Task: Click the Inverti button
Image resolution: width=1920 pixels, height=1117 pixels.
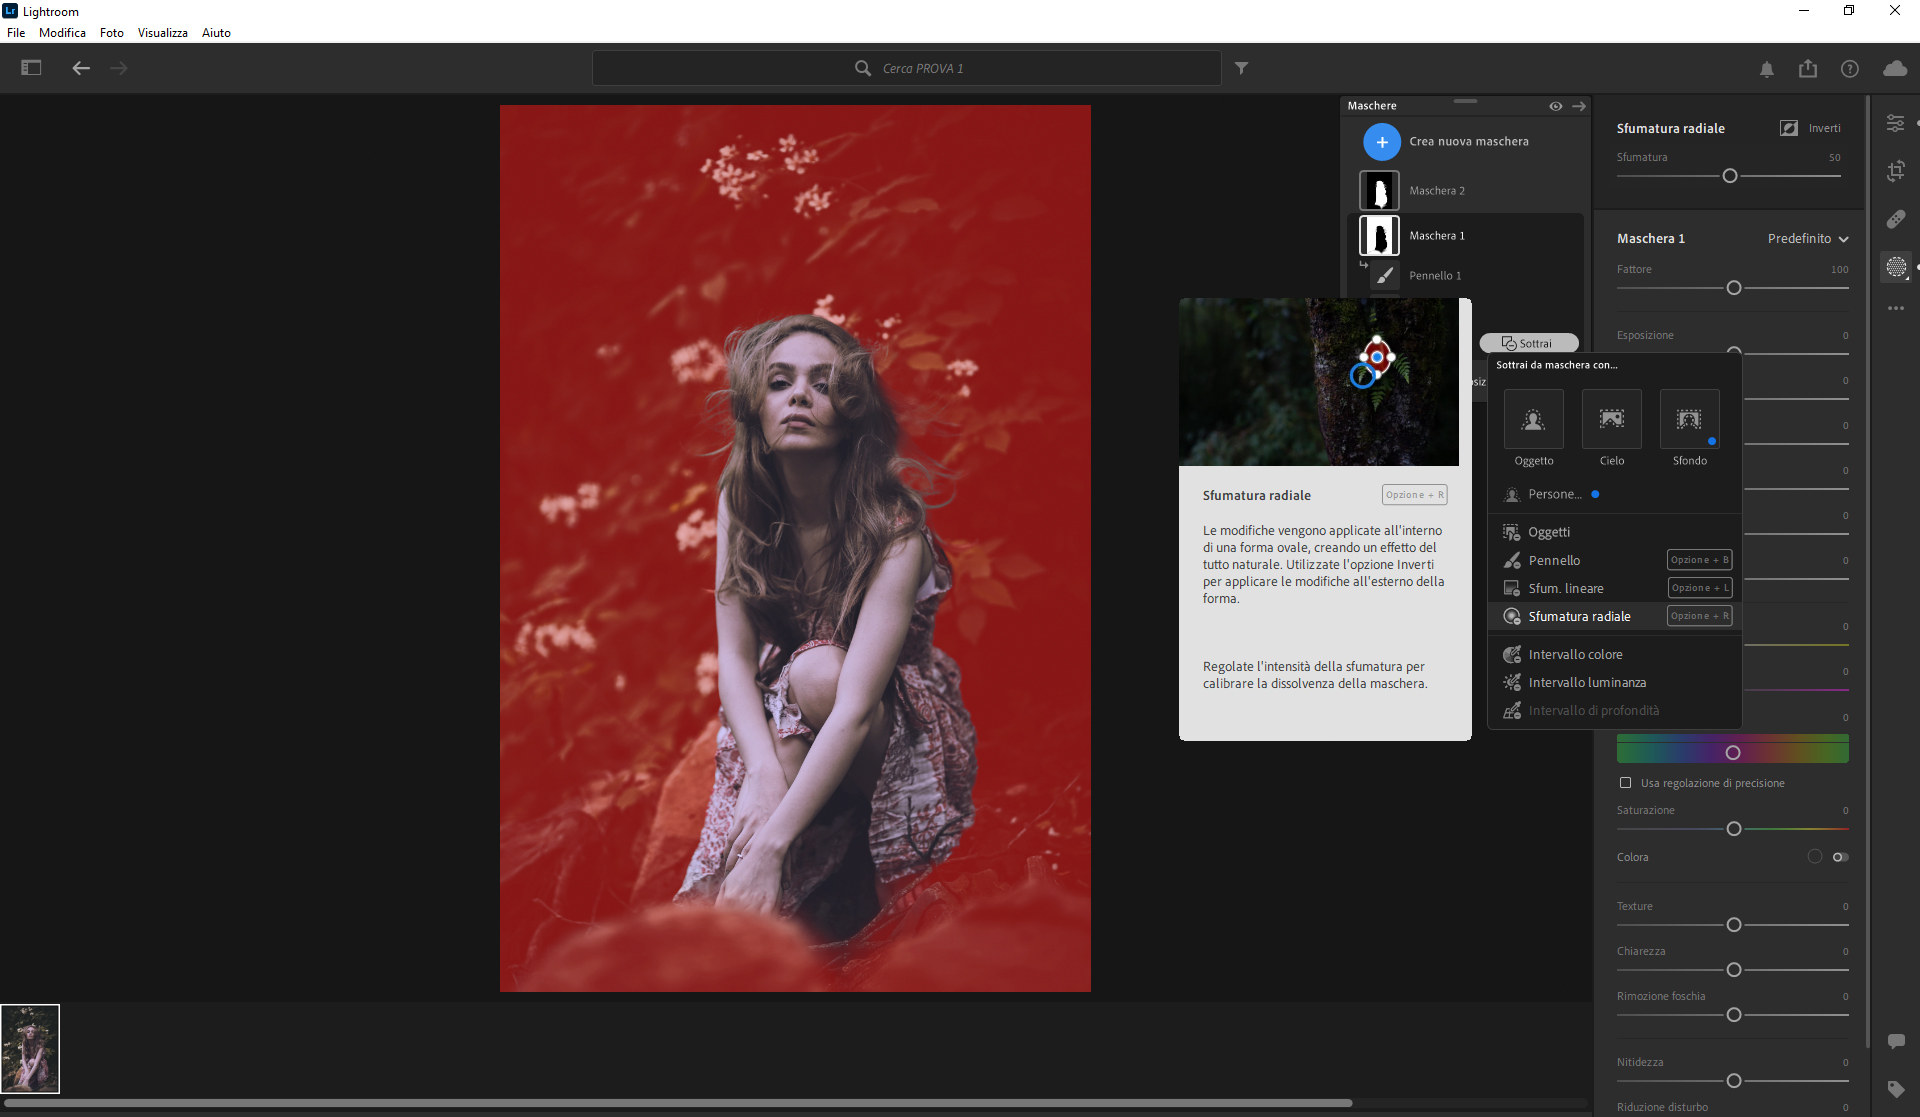Action: pyautogui.click(x=1811, y=128)
